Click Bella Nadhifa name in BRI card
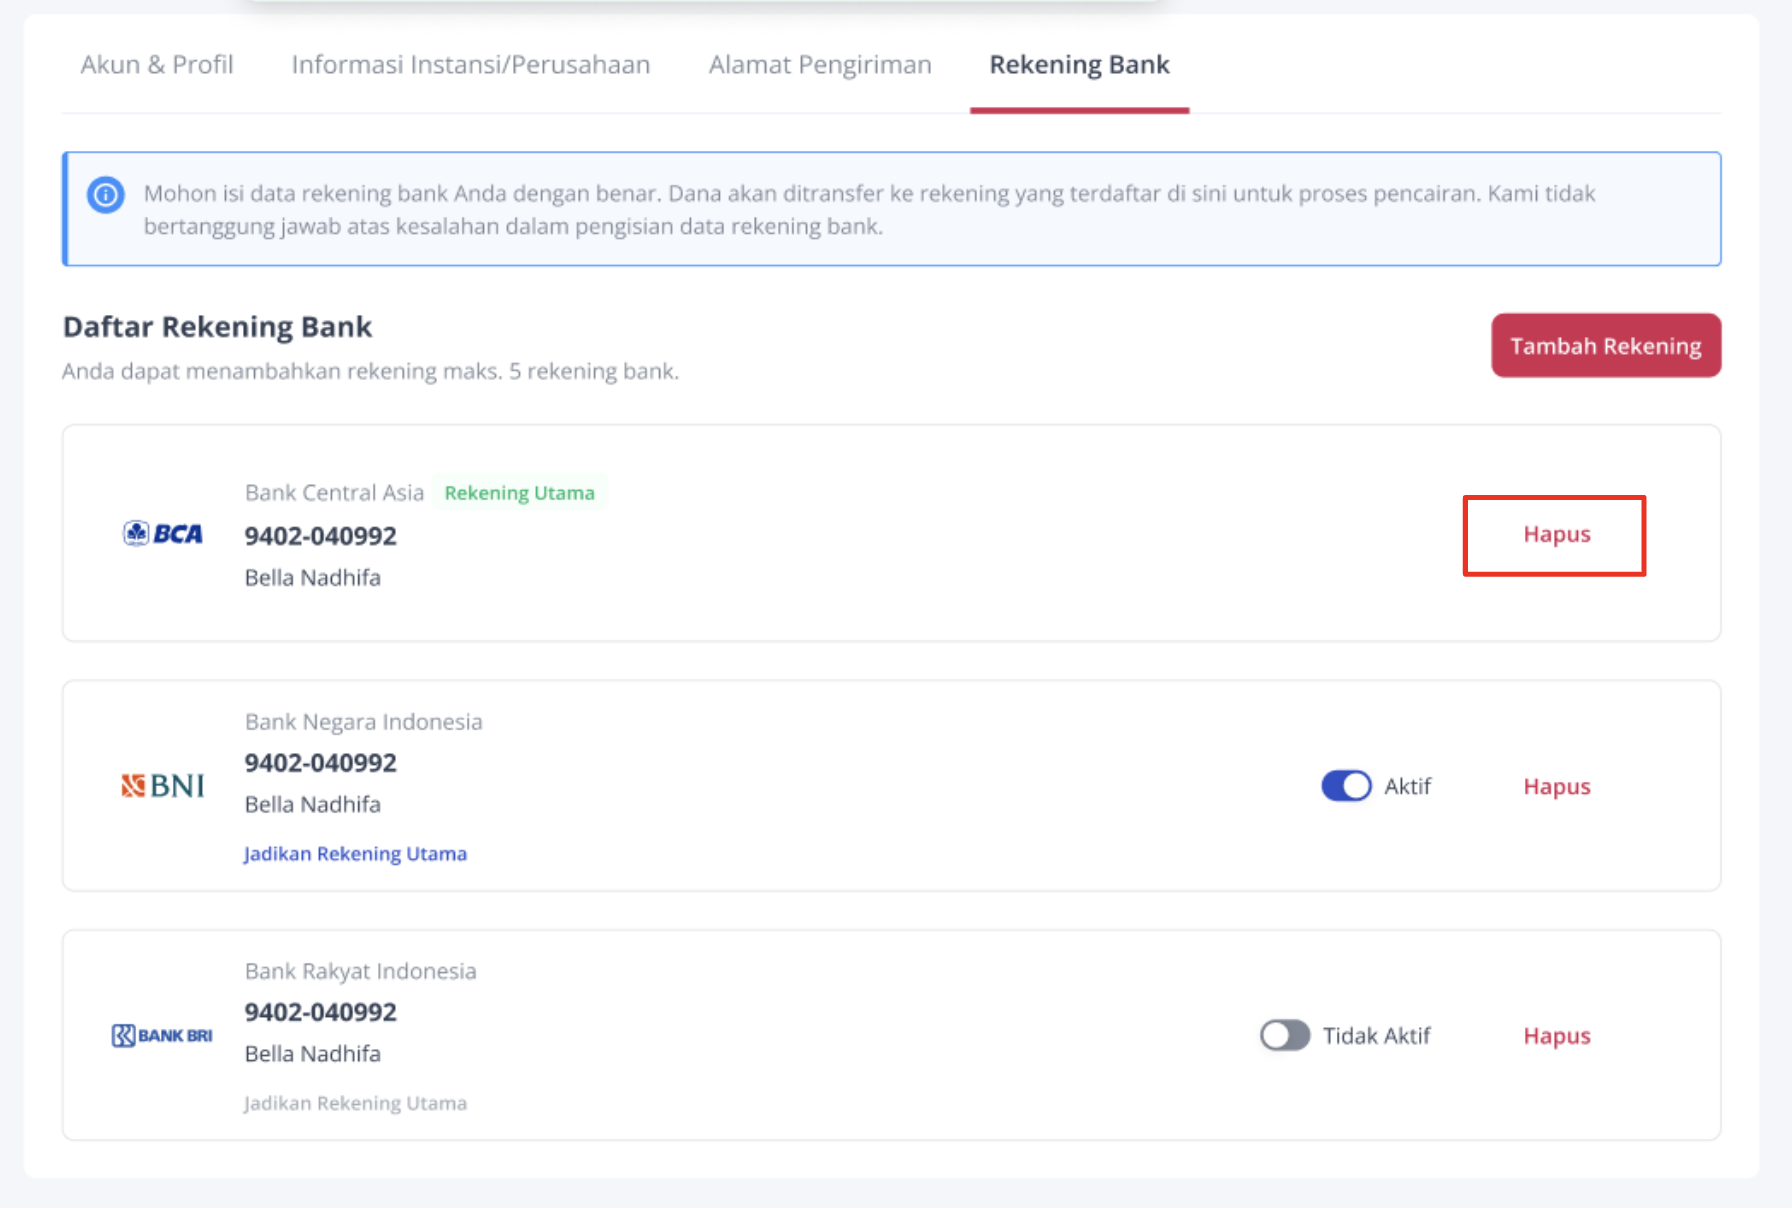Screen dimensions: 1792x1208 [312, 1054]
